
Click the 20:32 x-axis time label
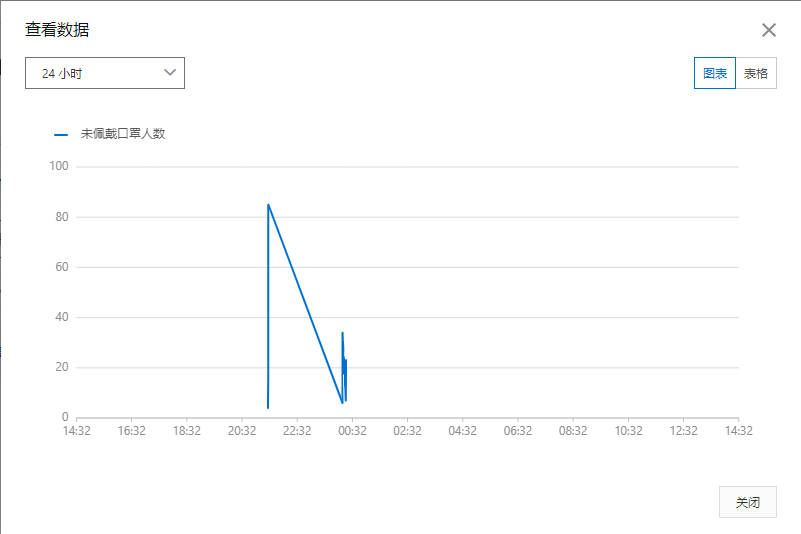(x=242, y=430)
